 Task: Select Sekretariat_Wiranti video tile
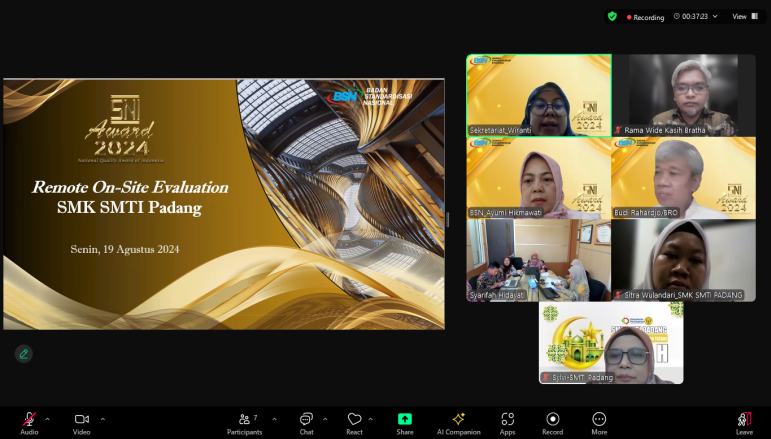539,95
